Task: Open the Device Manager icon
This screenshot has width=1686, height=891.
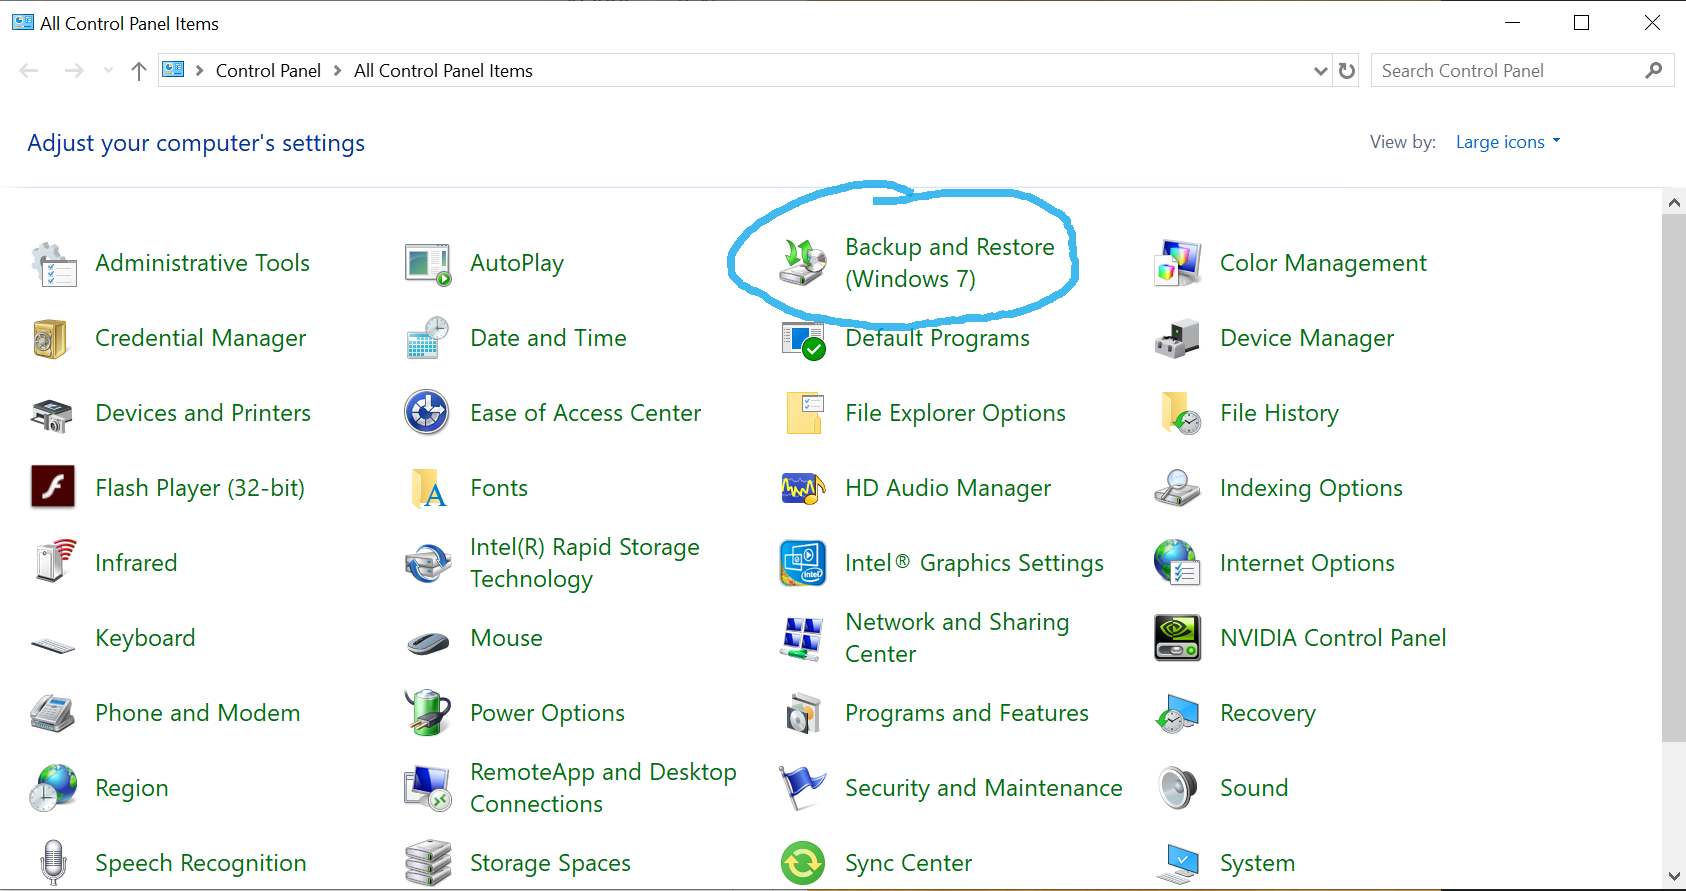Action: coord(1177,339)
